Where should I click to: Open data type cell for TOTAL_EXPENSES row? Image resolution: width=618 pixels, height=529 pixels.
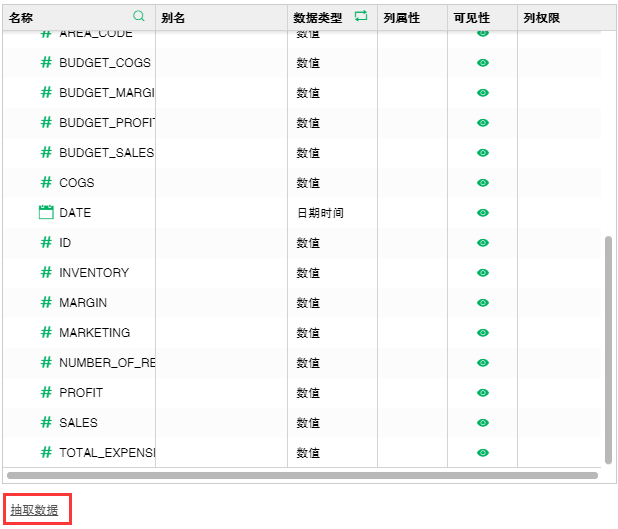coord(331,453)
